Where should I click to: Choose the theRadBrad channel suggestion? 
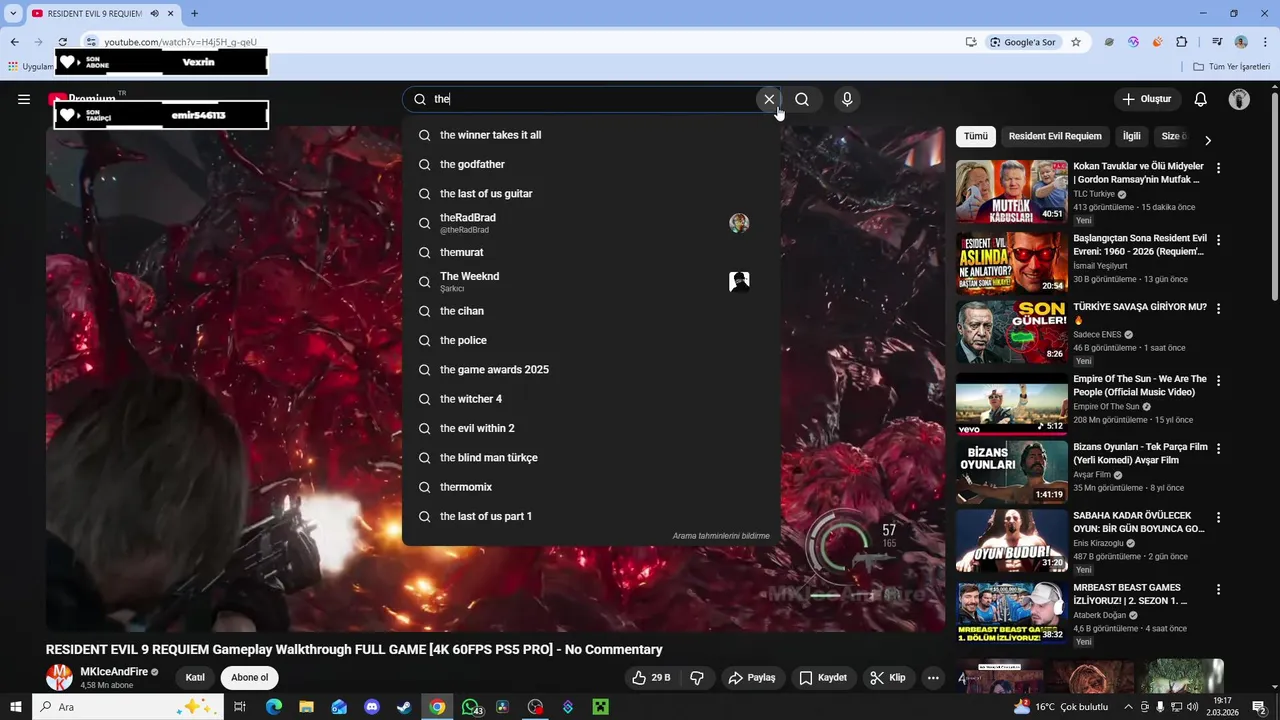coord(591,223)
